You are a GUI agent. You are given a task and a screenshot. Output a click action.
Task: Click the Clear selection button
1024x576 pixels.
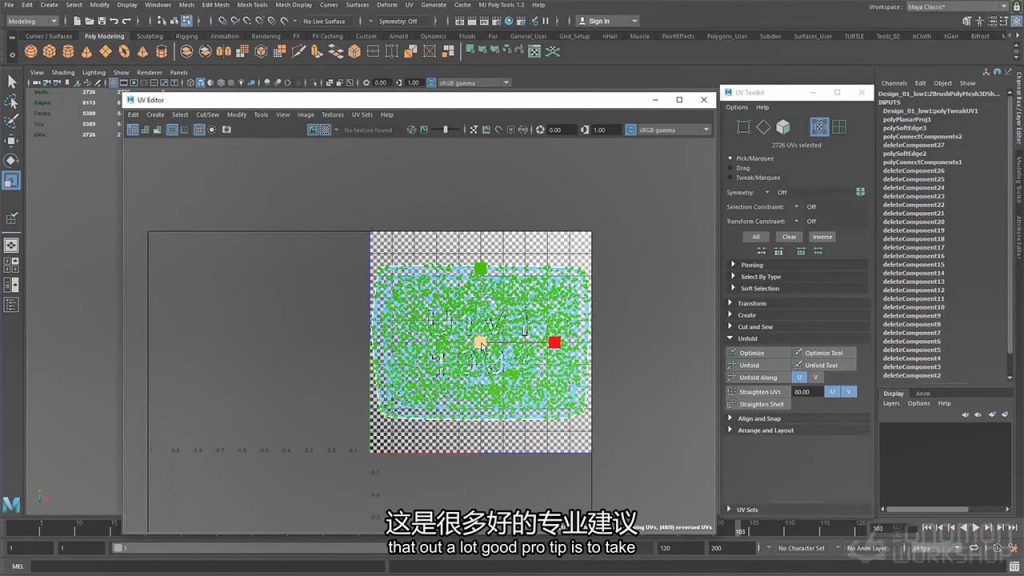coord(789,236)
